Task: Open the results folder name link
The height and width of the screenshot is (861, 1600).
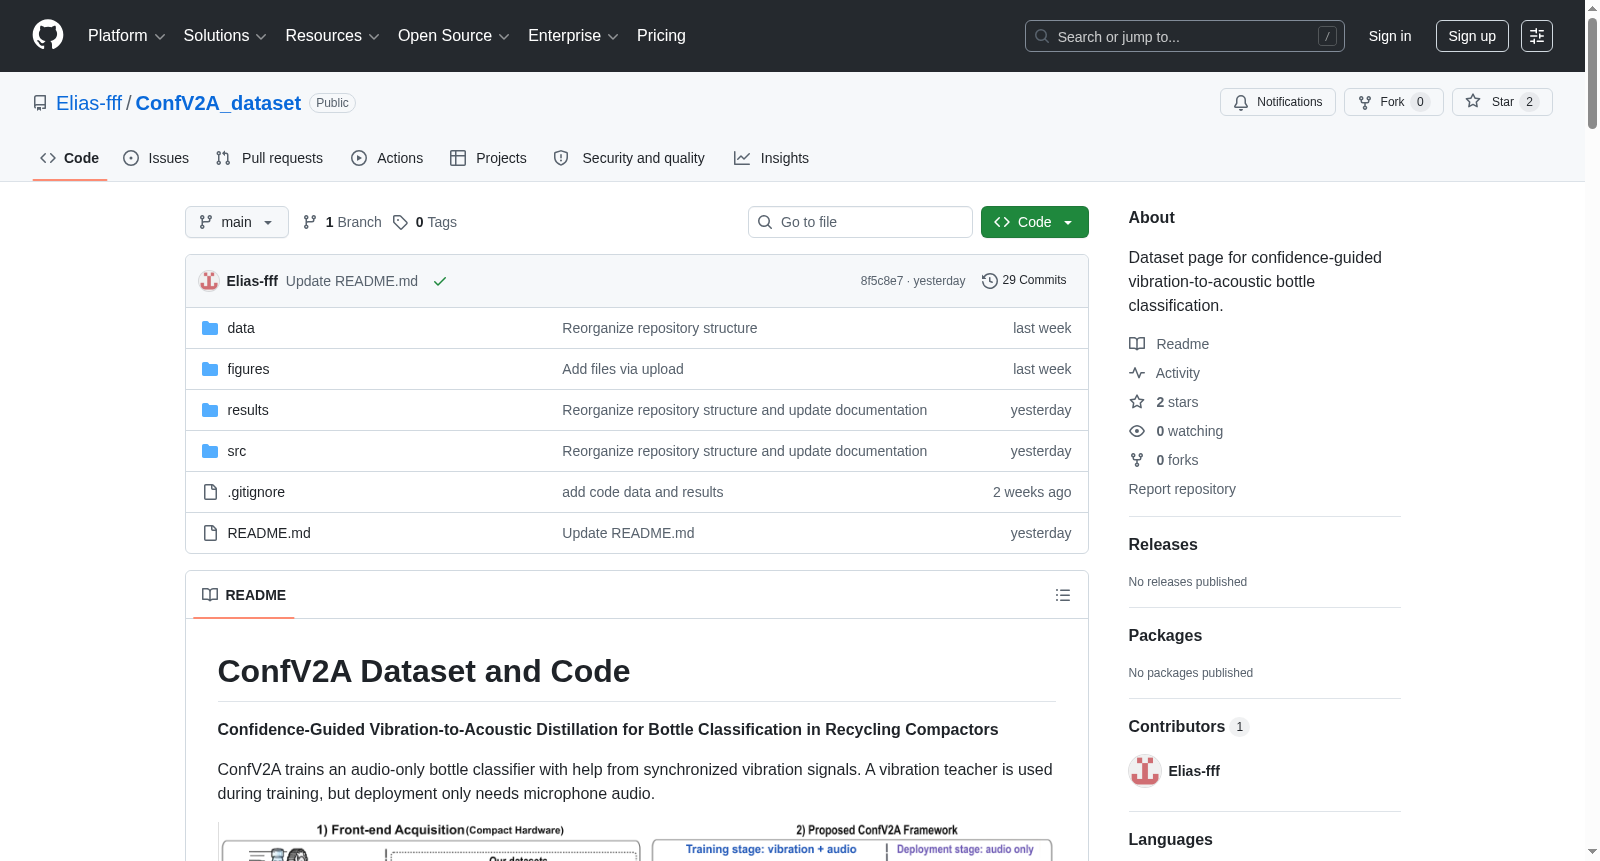Action: (x=248, y=410)
